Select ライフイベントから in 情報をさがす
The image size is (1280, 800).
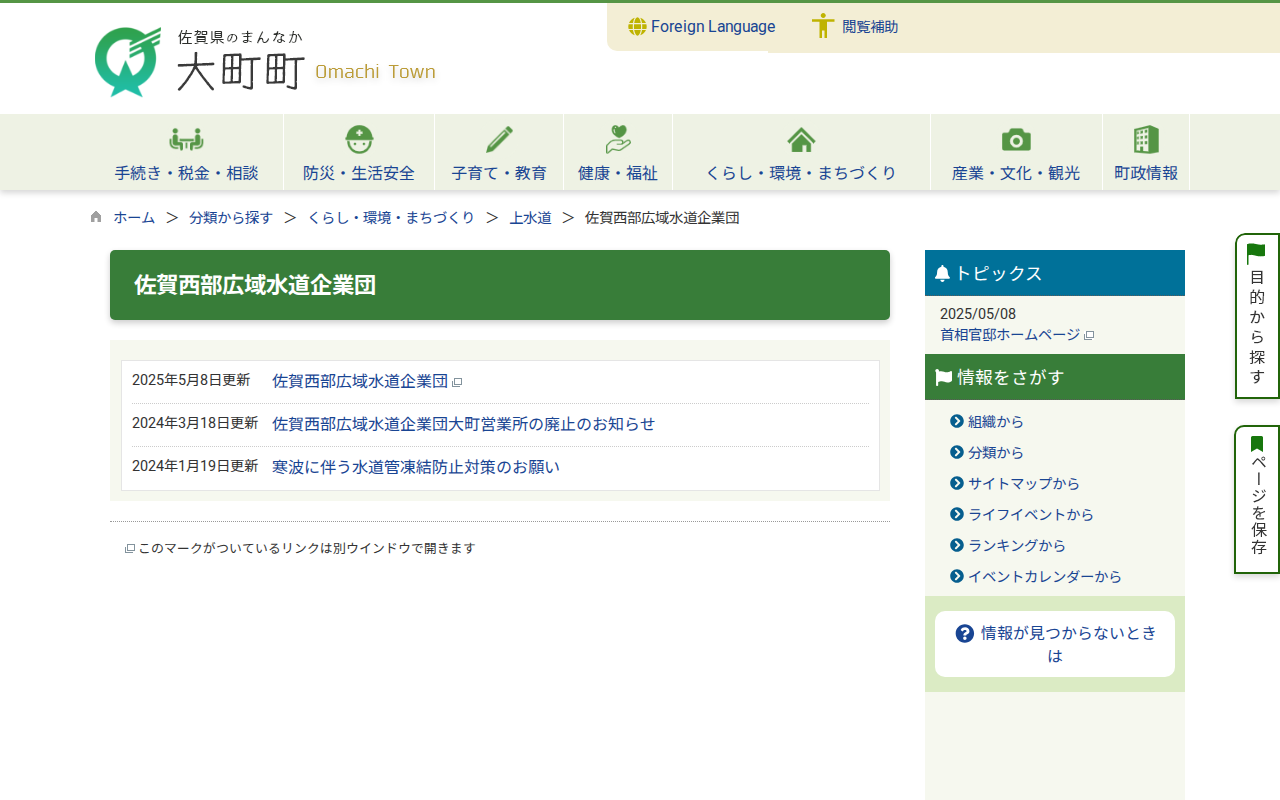1031,515
